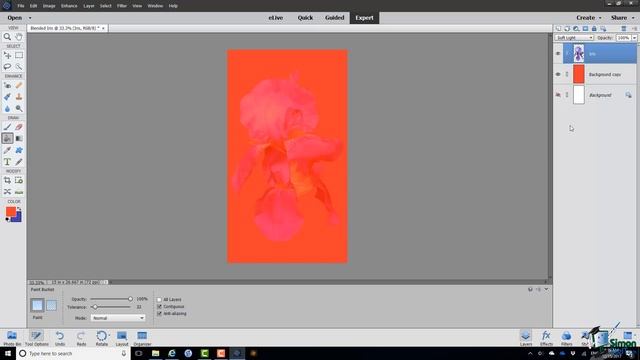The height and width of the screenshot is (360, 640).
Task: Choose Paint fill option in Paint Bucket
Action: pos(37,305)
